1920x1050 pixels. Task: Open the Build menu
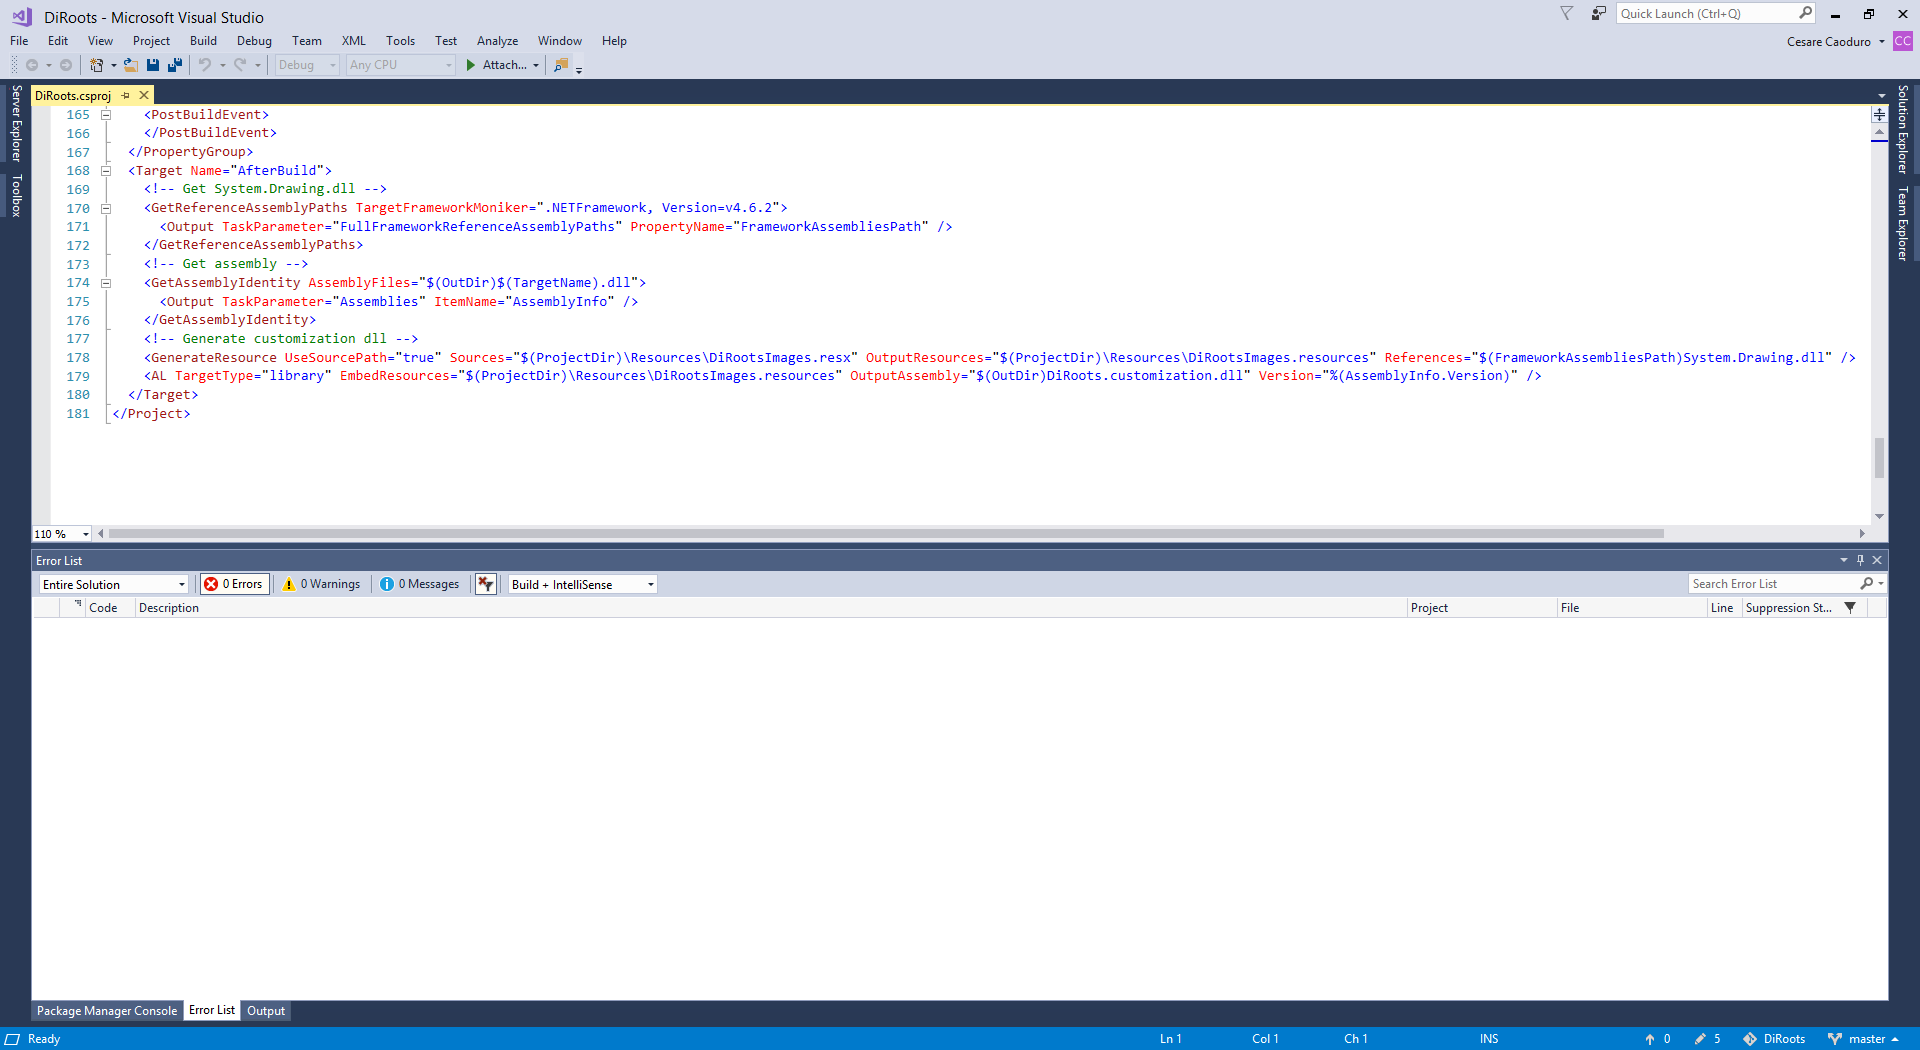[x=203, y=41]
